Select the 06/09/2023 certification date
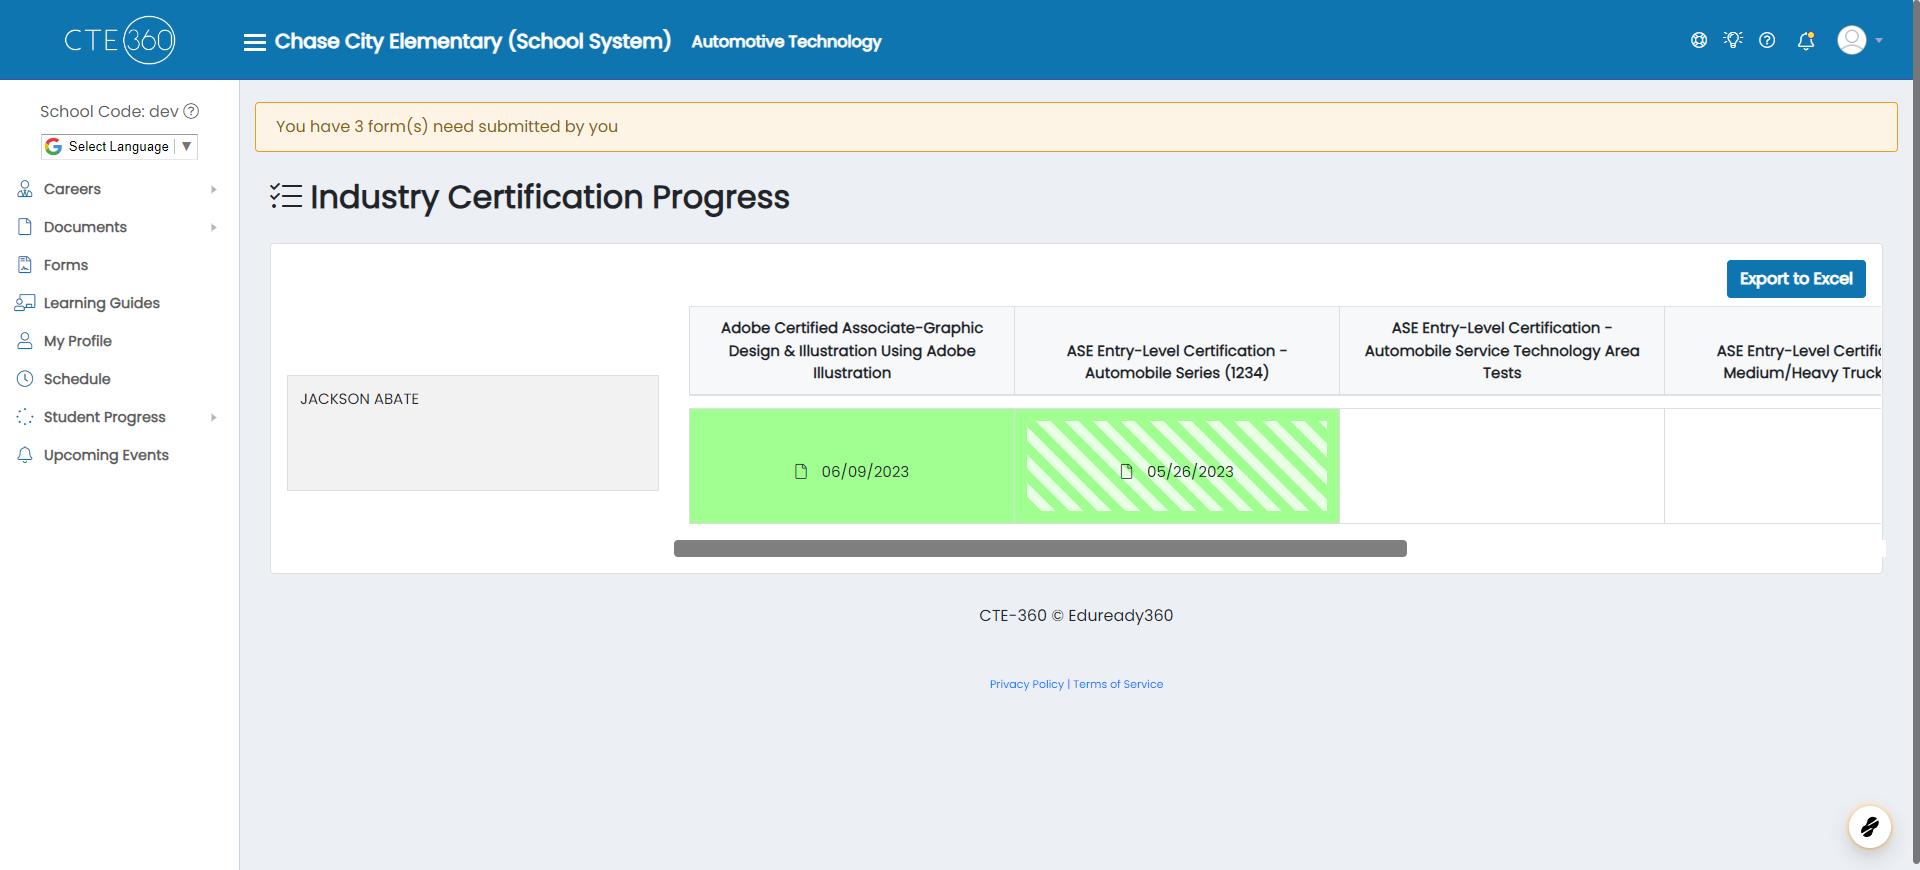1920x870 pixels. coord(865,472)
